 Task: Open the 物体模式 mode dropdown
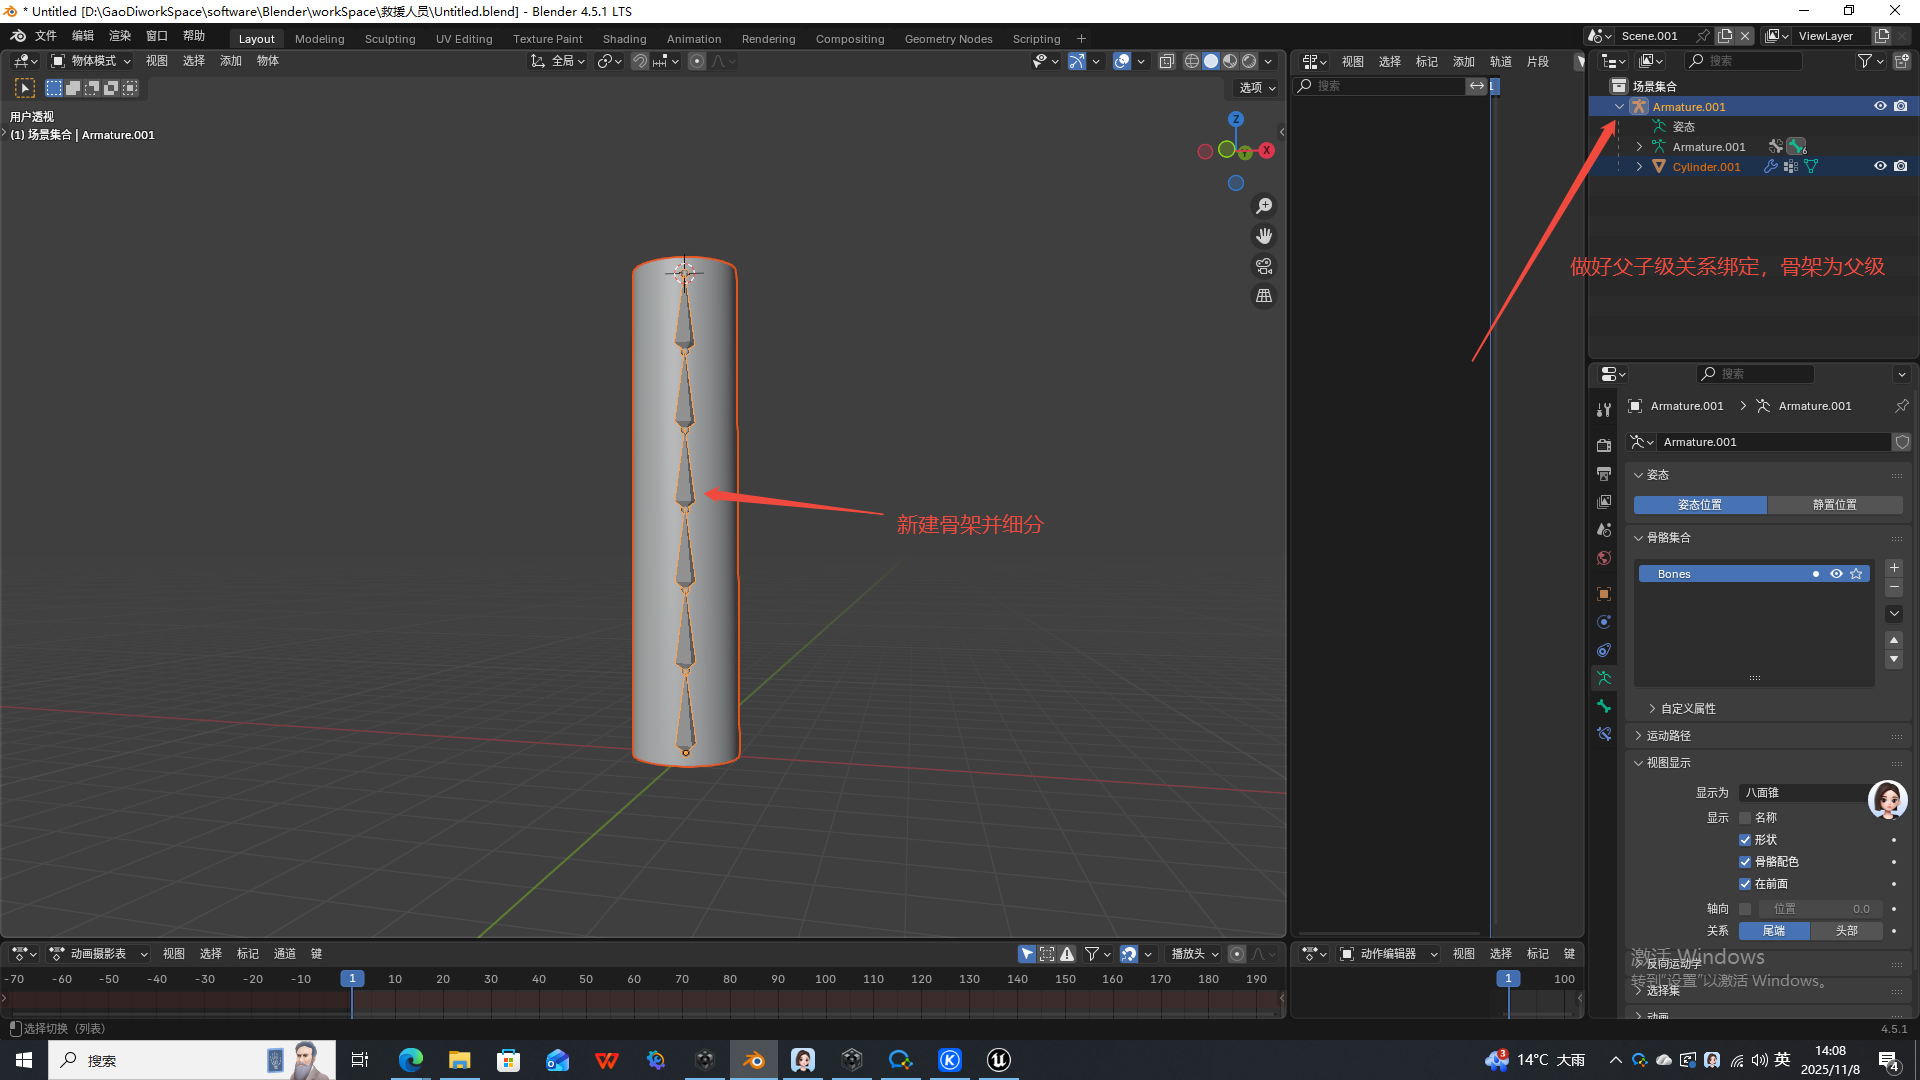(x=92, y=61)
